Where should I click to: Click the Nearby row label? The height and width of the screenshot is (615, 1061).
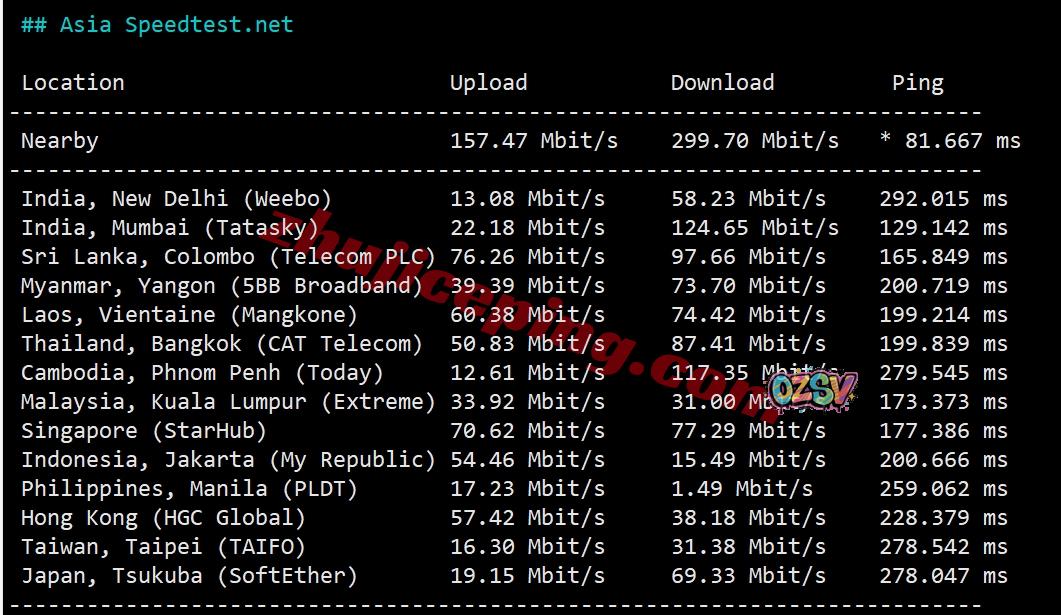[x=60, y=141]
